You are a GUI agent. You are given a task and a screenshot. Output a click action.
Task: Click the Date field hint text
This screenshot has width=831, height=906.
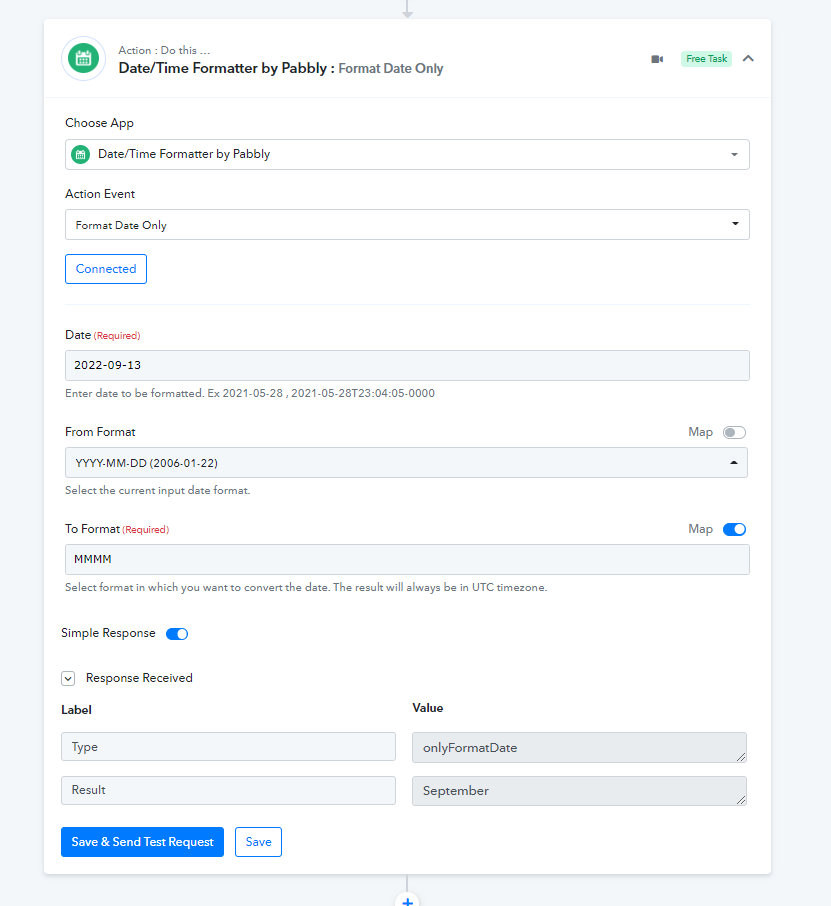[x=250, y=393]
